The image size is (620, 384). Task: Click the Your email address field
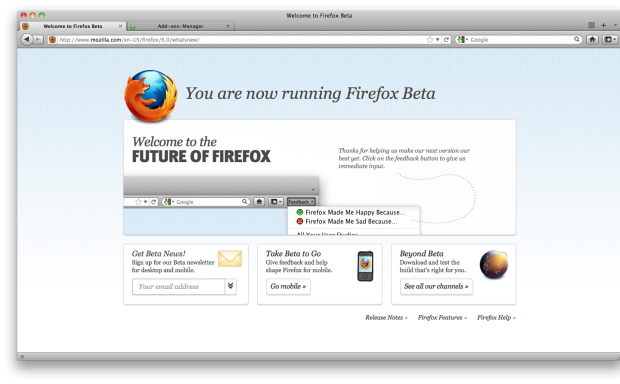(178, 286)
